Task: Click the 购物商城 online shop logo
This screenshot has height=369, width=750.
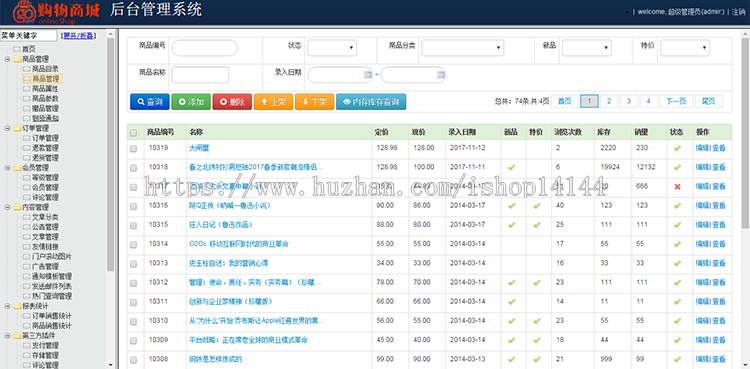Action: coord(56,13)
